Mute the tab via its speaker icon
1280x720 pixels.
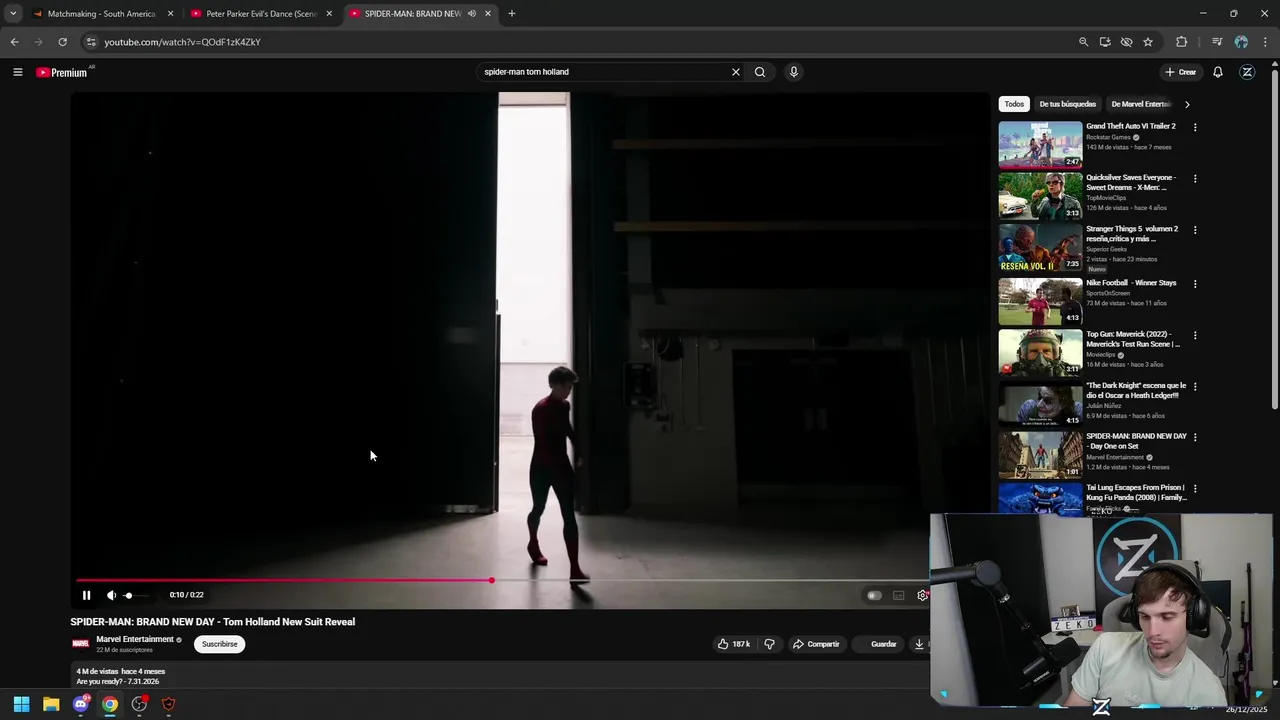pos(472,14)
